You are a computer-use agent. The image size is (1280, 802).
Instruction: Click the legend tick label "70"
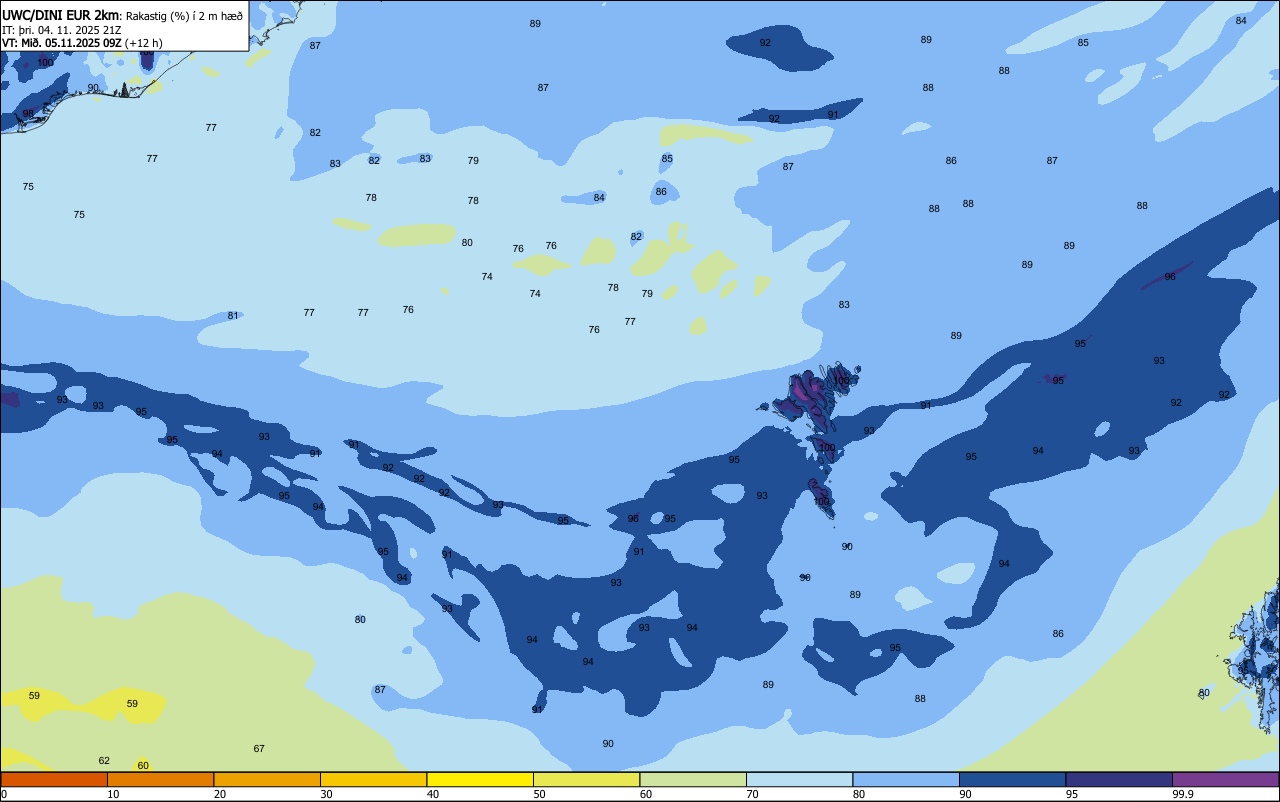[x=752, y=794]
